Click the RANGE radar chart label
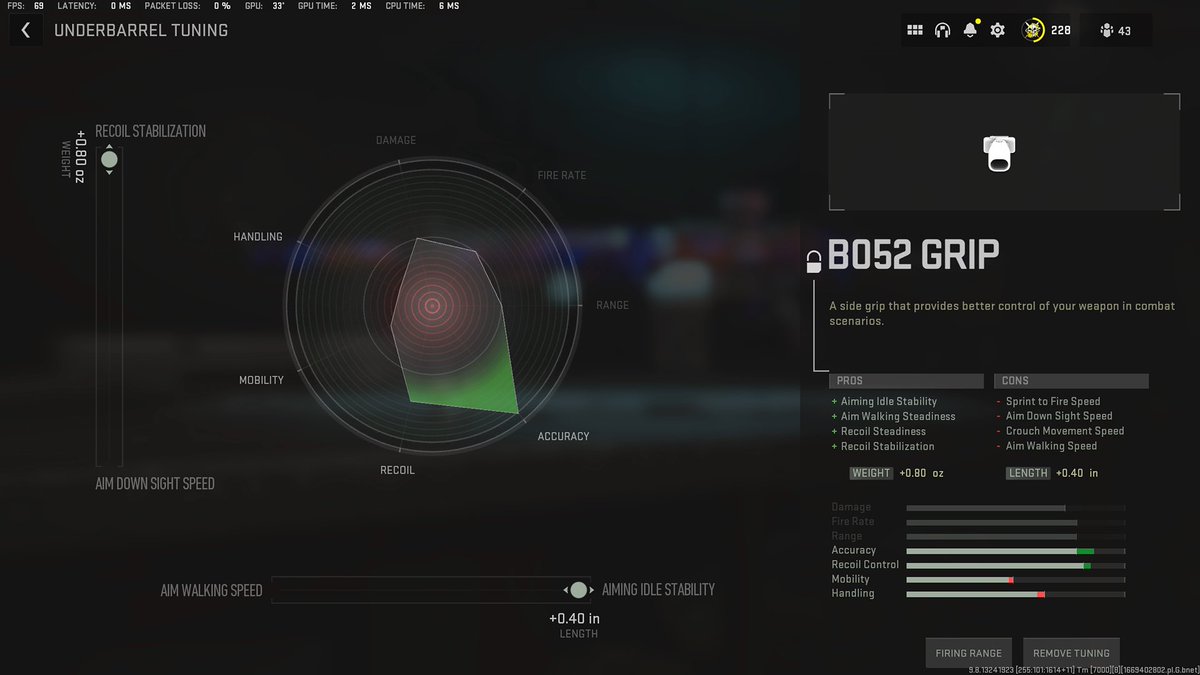This screenshot has height=675, width=1200. (x=612, y=305)
